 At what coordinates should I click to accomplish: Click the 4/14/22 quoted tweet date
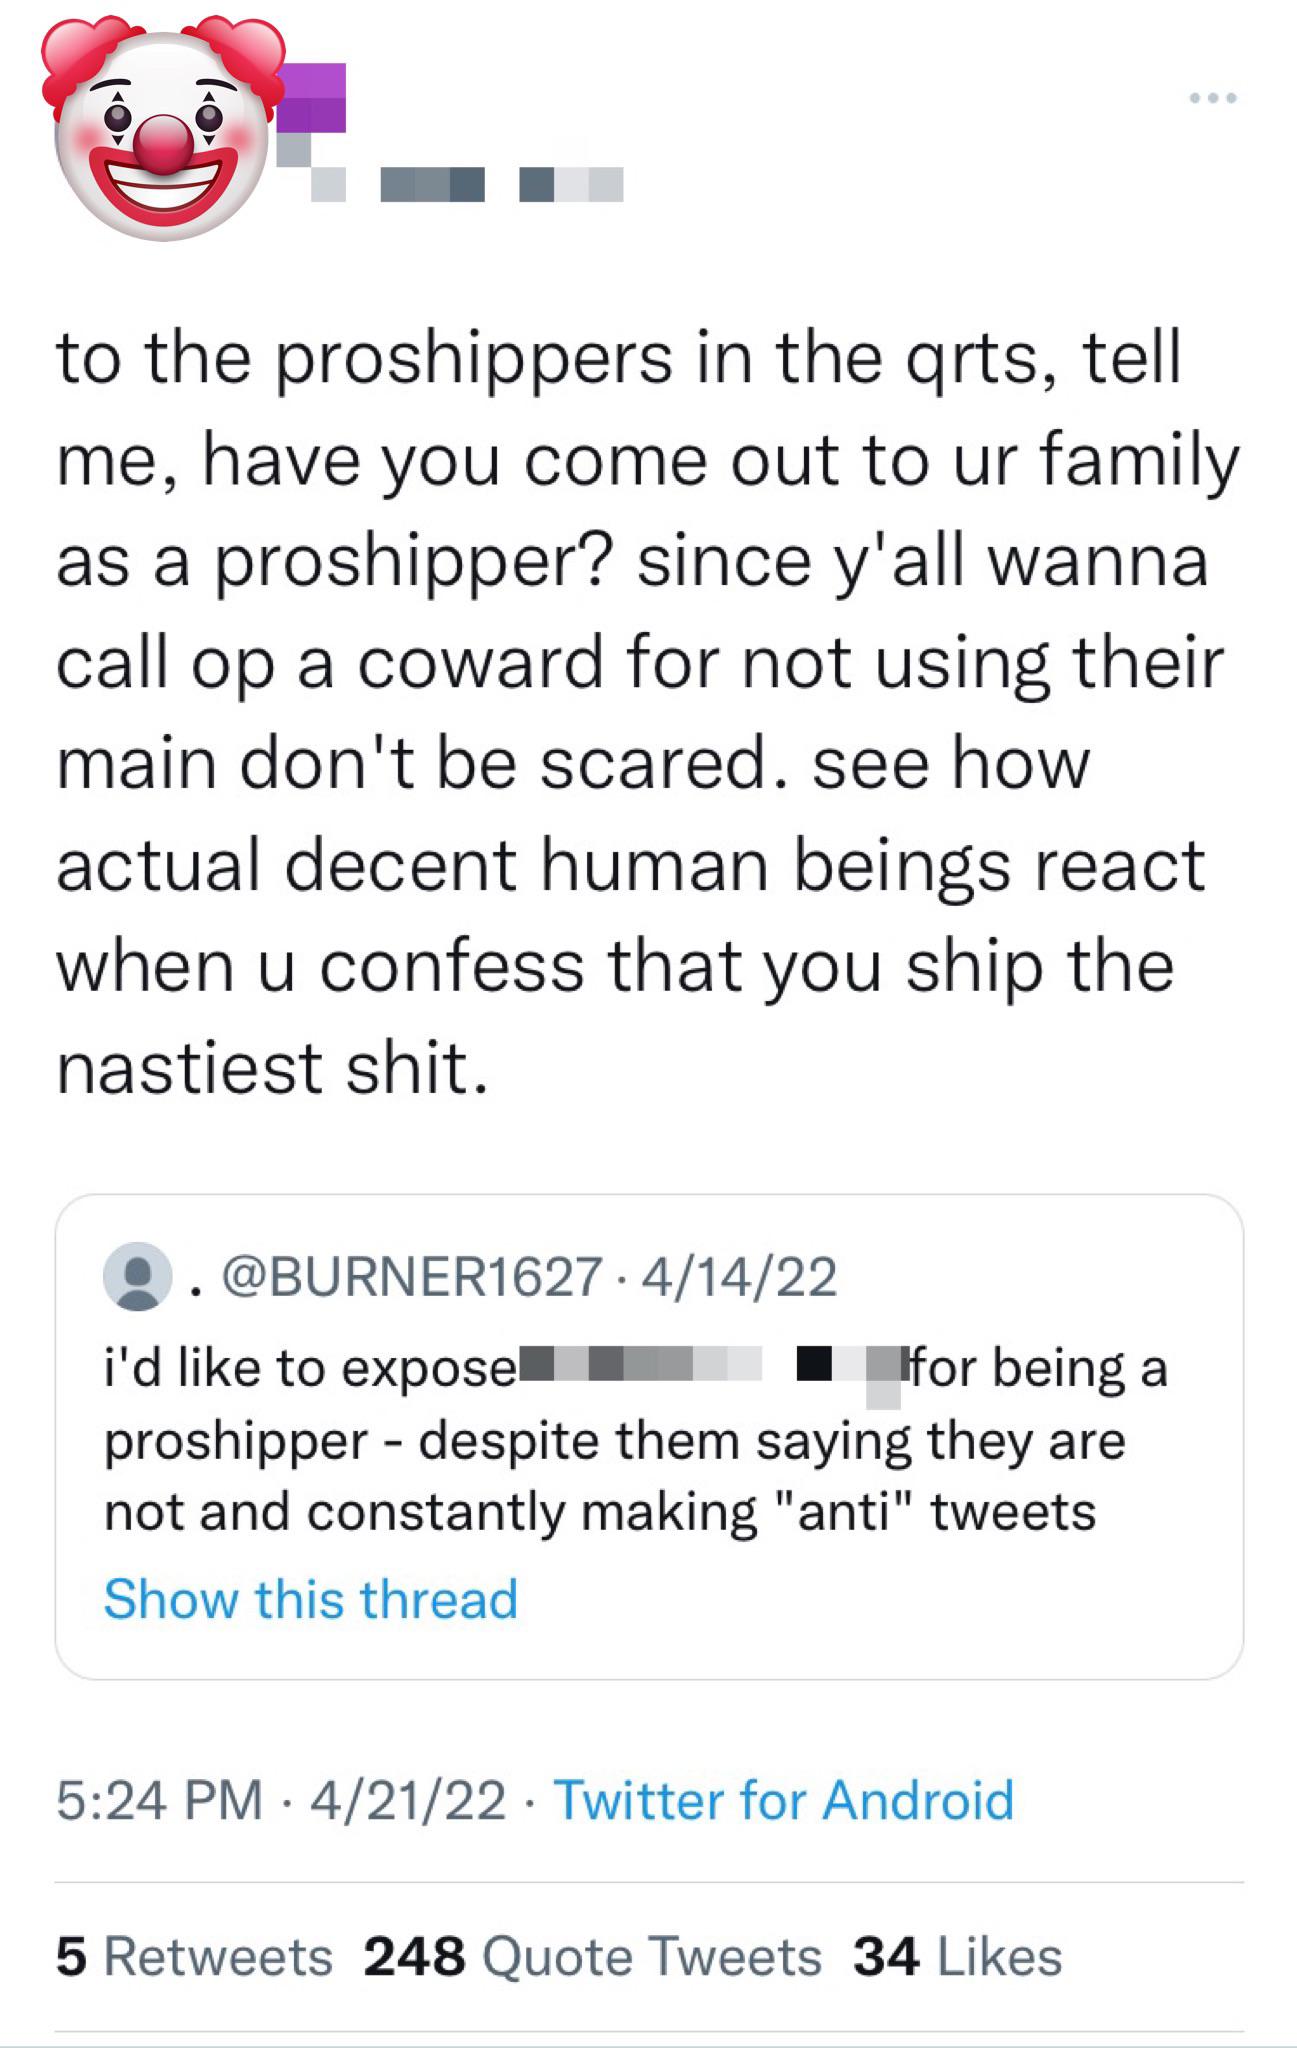740,1277
